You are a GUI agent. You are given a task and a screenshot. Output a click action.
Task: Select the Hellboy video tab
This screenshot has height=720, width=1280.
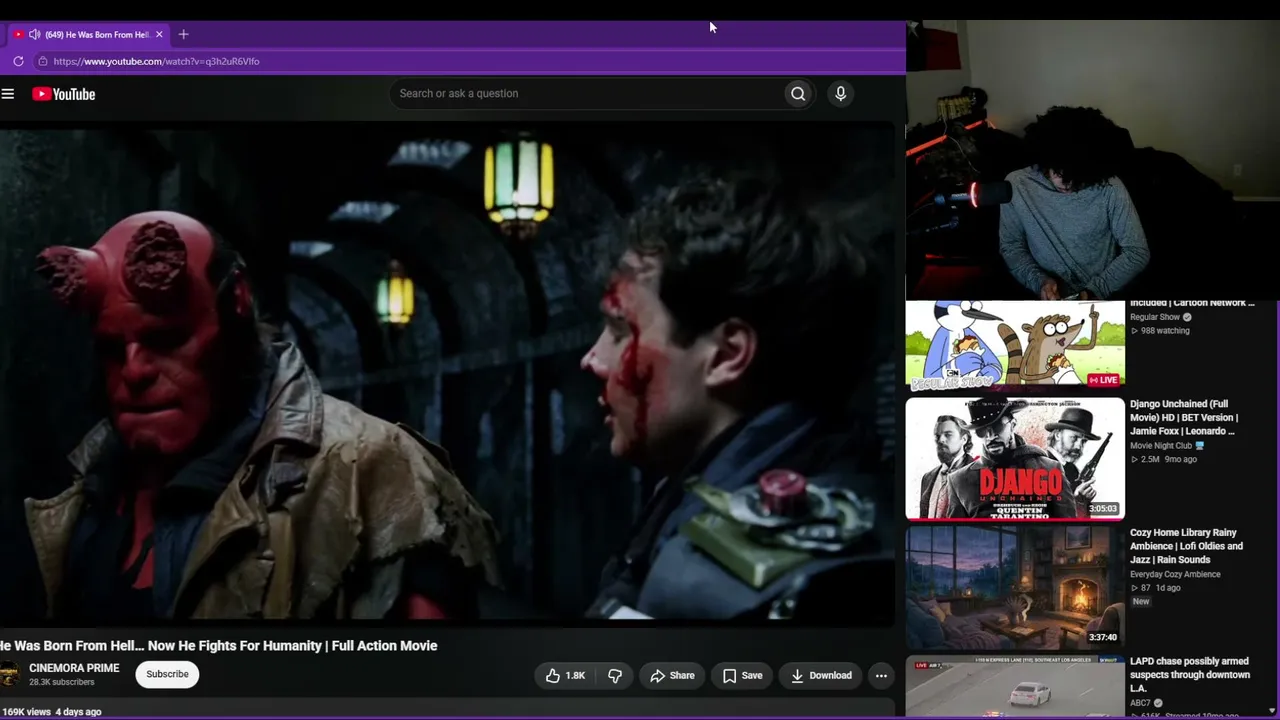tap(87, 35)
